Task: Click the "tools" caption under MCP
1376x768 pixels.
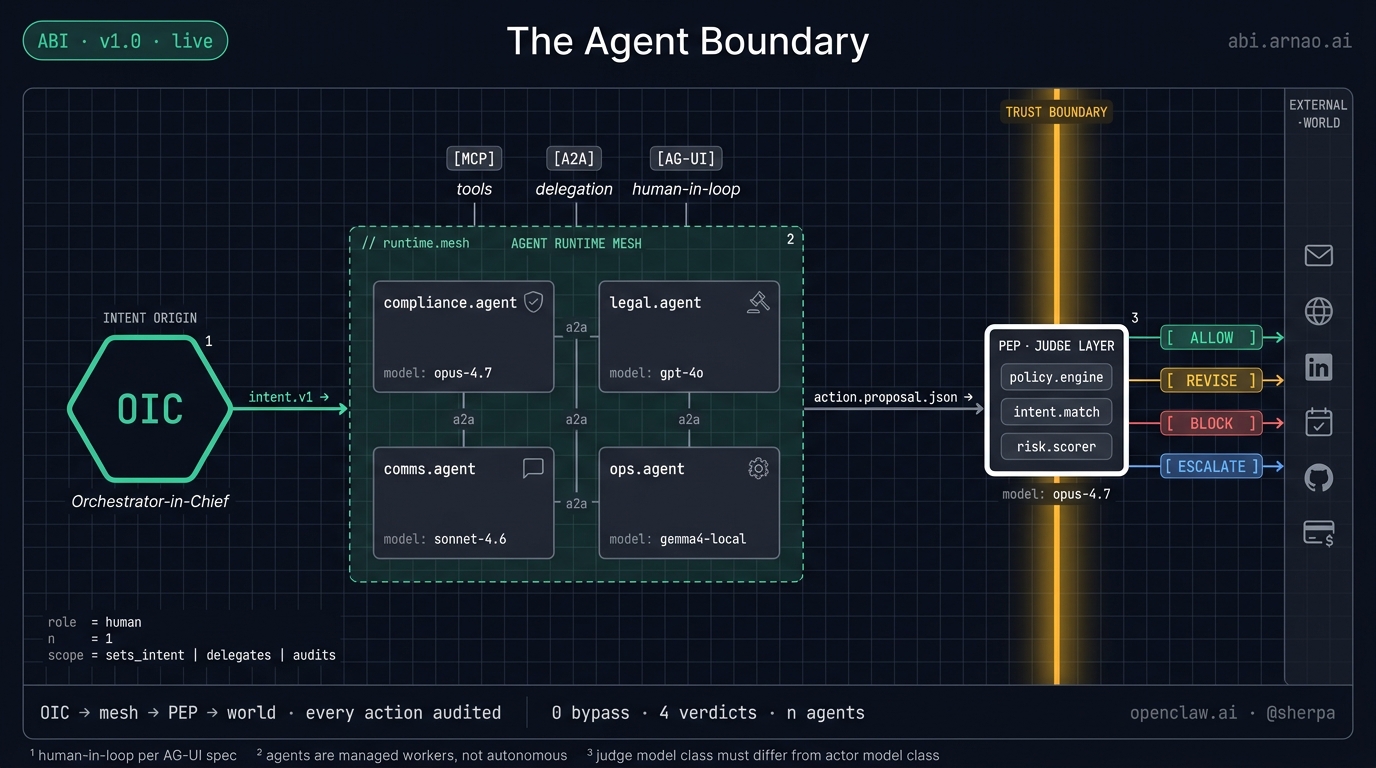Action: coord(474,189)
